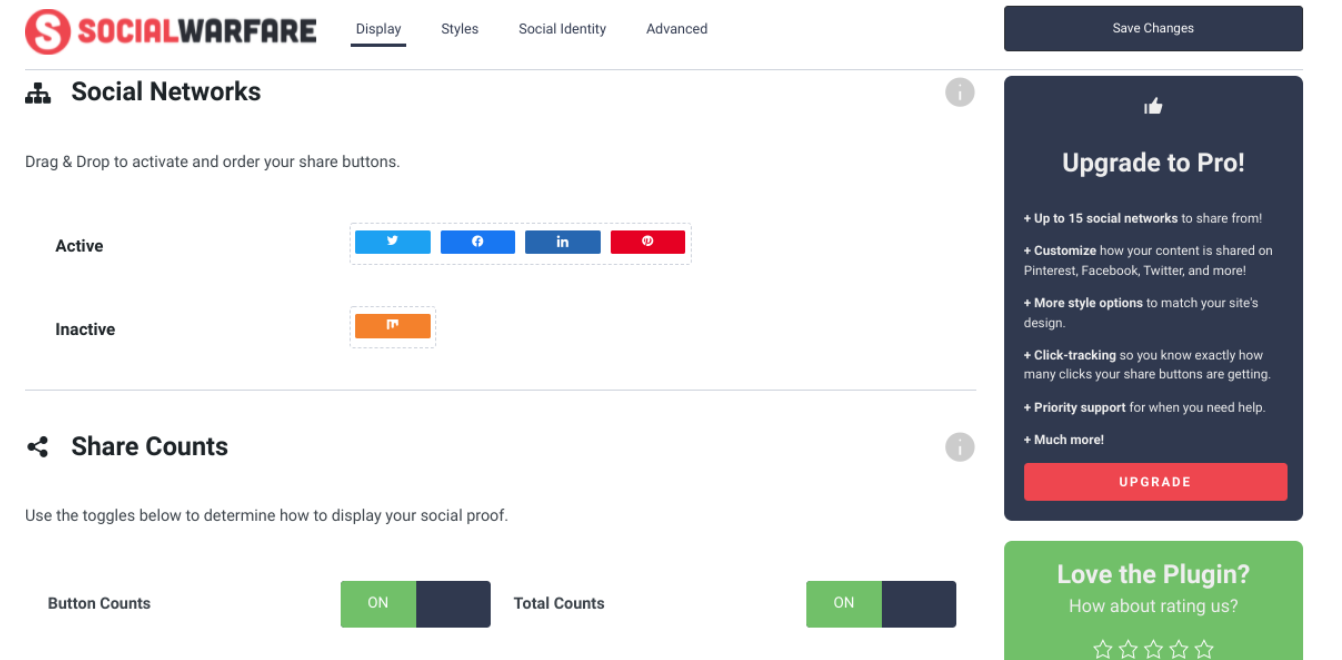Switch to the Styles tab
The image size is (1342, 660).
[x=459, y=29]
